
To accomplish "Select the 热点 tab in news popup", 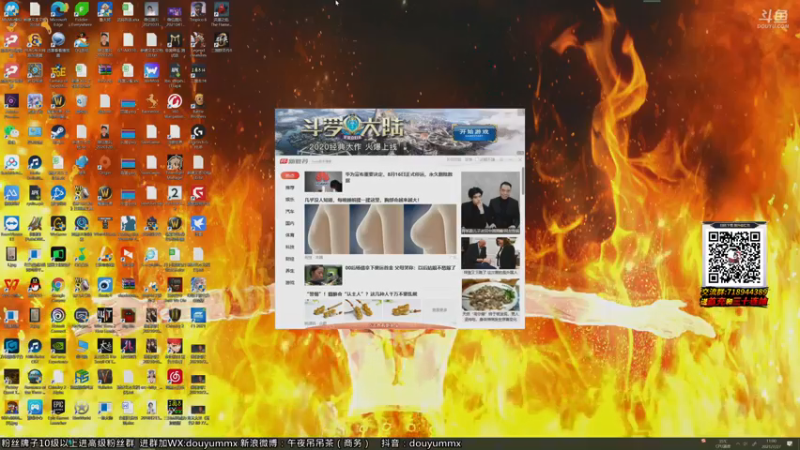I will 290,176.
